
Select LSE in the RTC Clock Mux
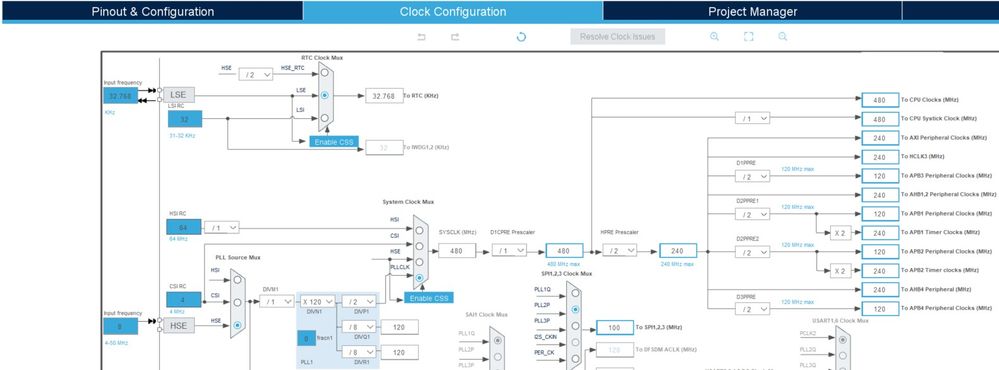[325, 95]
